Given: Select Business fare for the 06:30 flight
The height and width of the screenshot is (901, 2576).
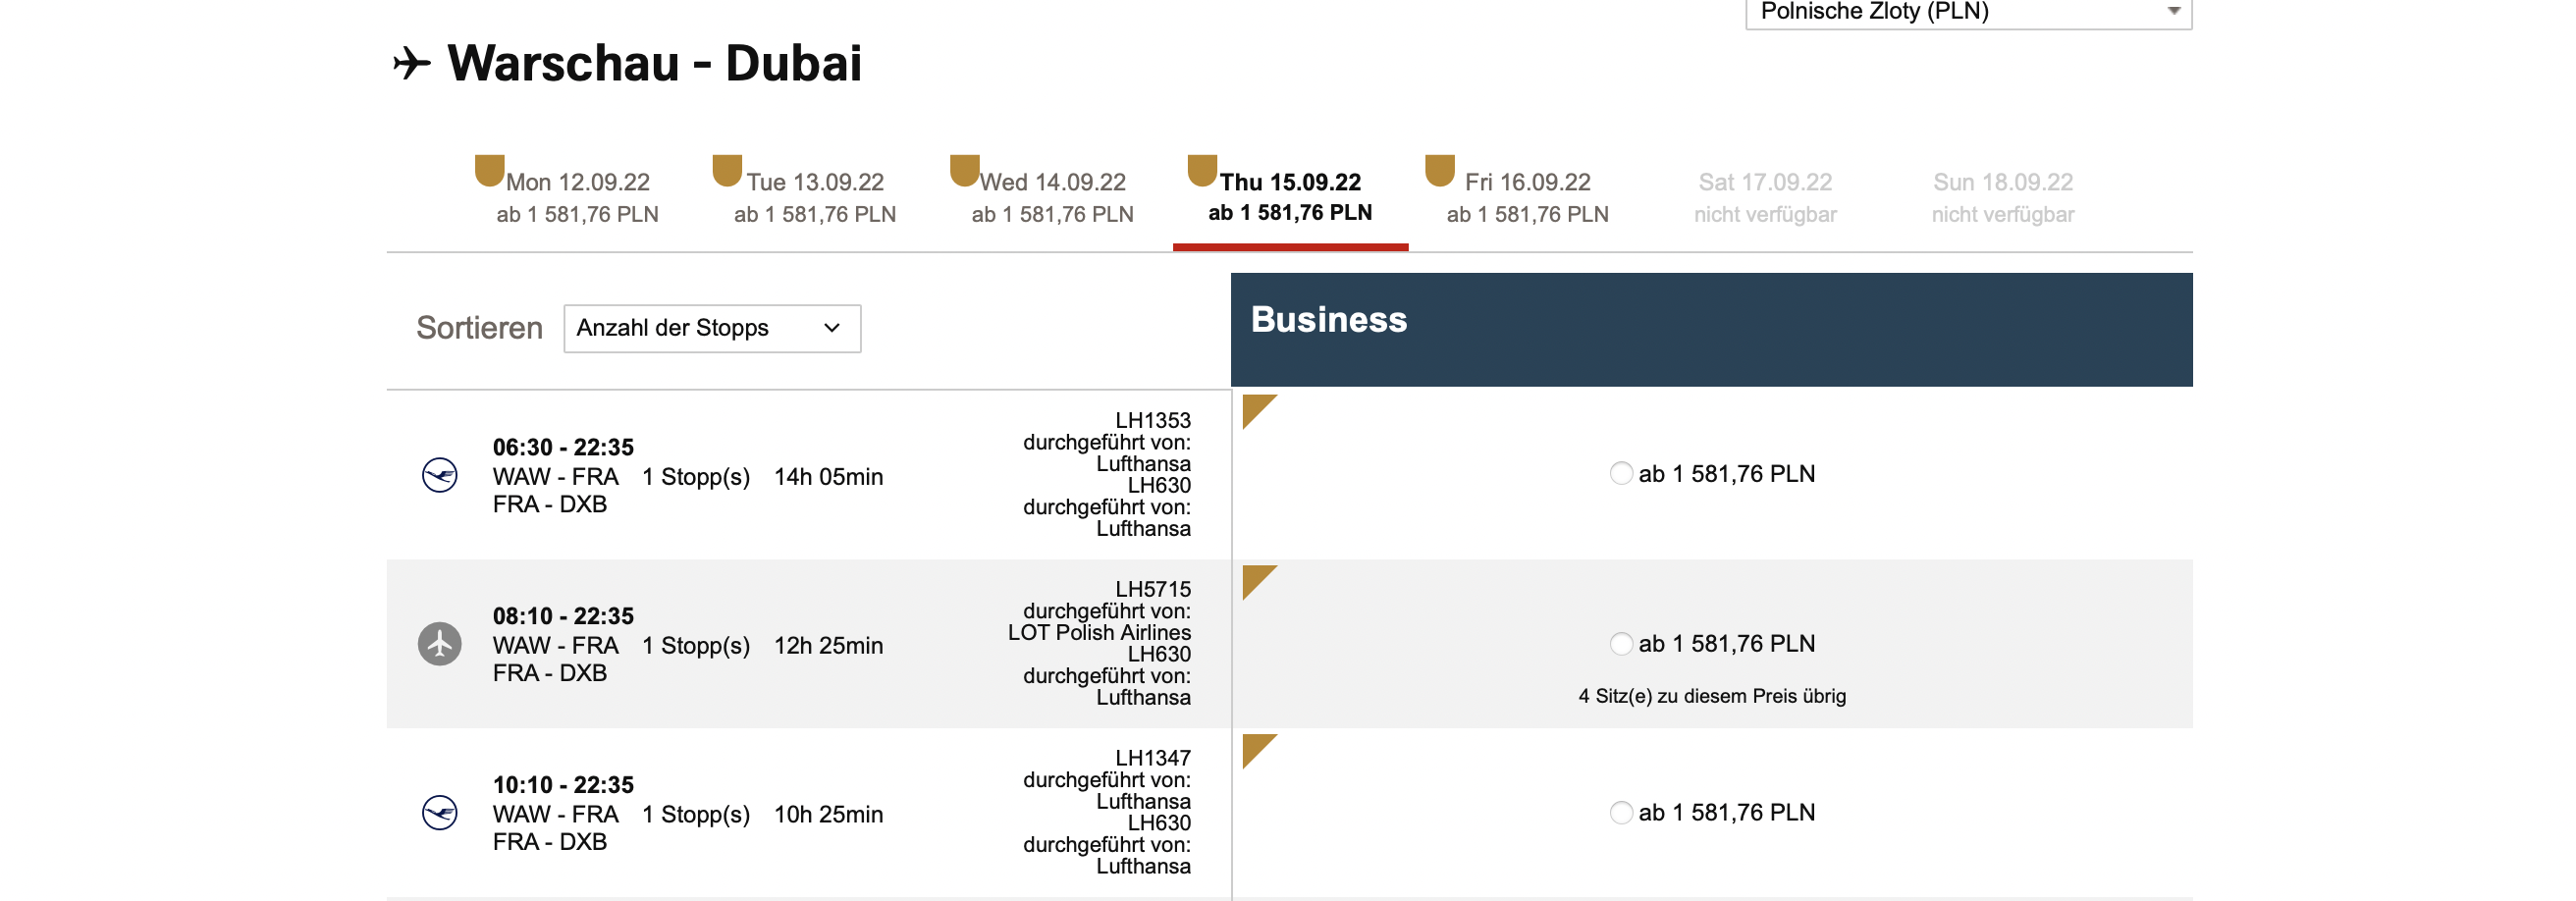Looking at the screenshot, I should [x=1620, y=474].
